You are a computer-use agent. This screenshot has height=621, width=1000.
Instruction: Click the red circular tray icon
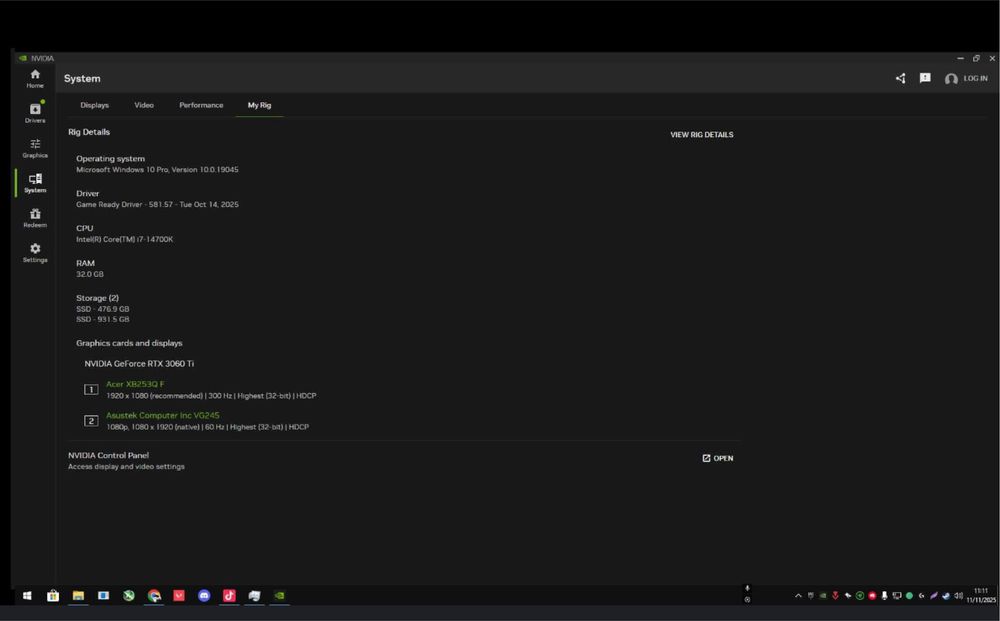coord(872,595)
